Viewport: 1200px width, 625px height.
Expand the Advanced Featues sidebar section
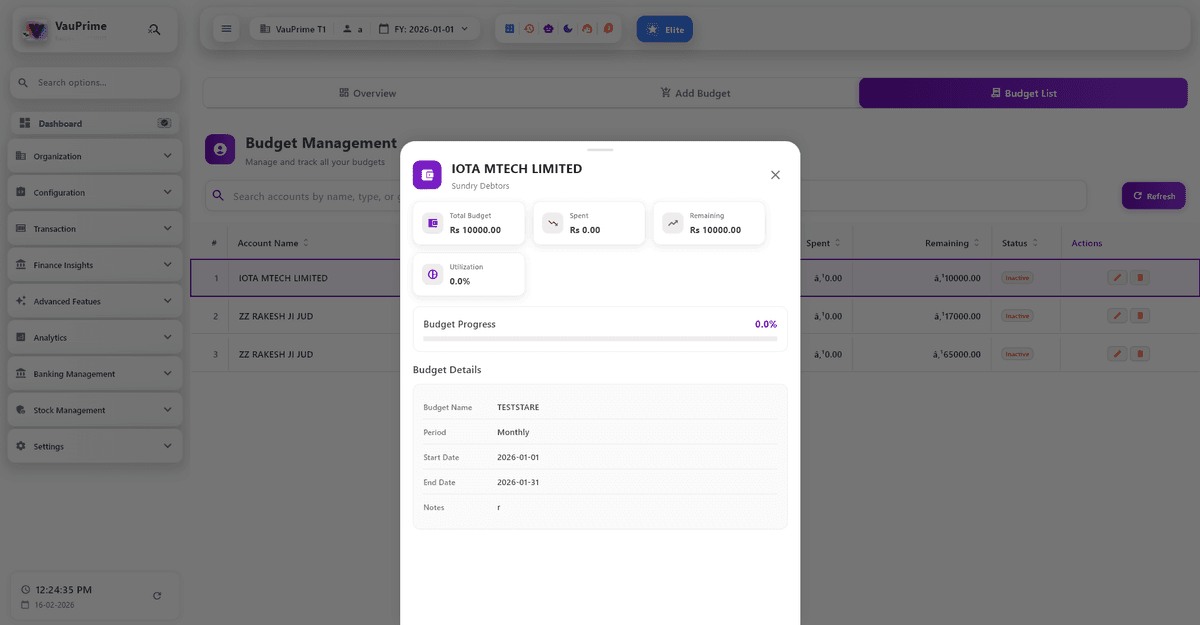pos(95,301)
